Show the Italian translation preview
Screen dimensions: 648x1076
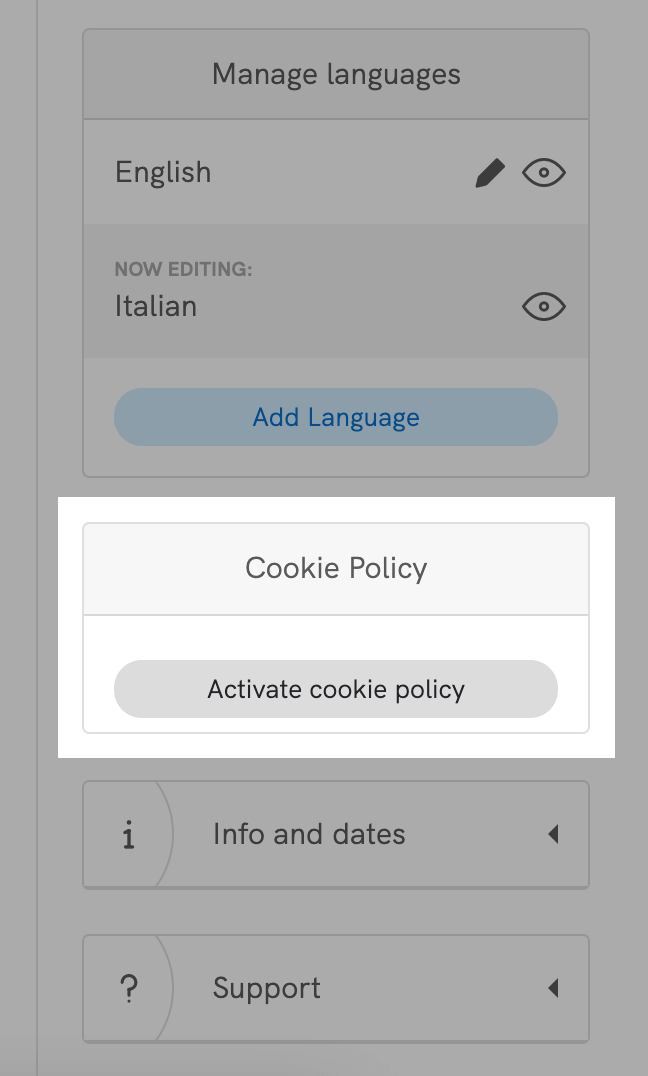(543, 307)
